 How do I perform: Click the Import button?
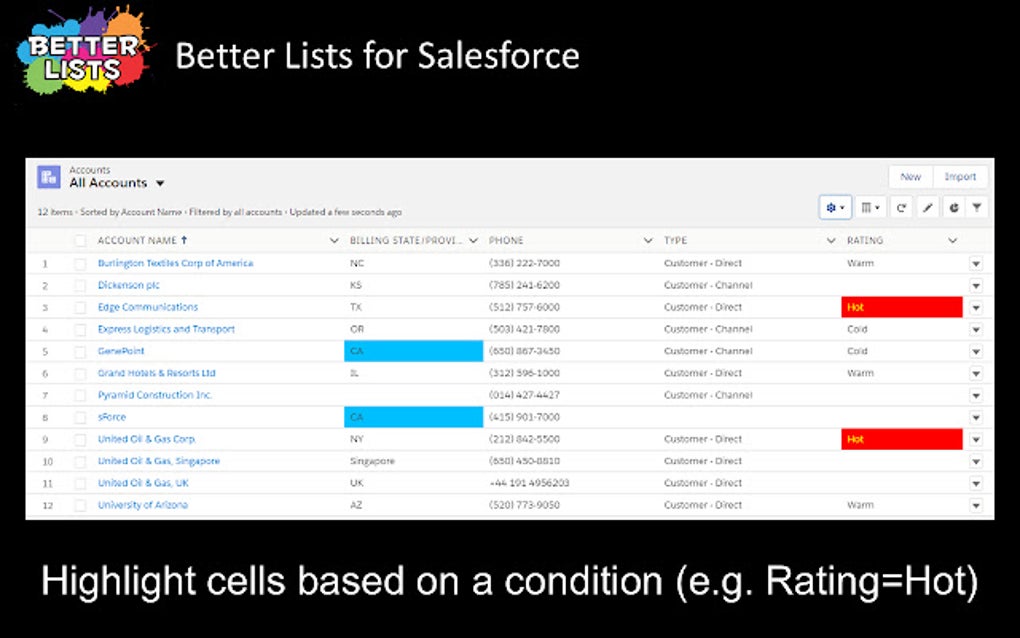(x=960, y=176)
